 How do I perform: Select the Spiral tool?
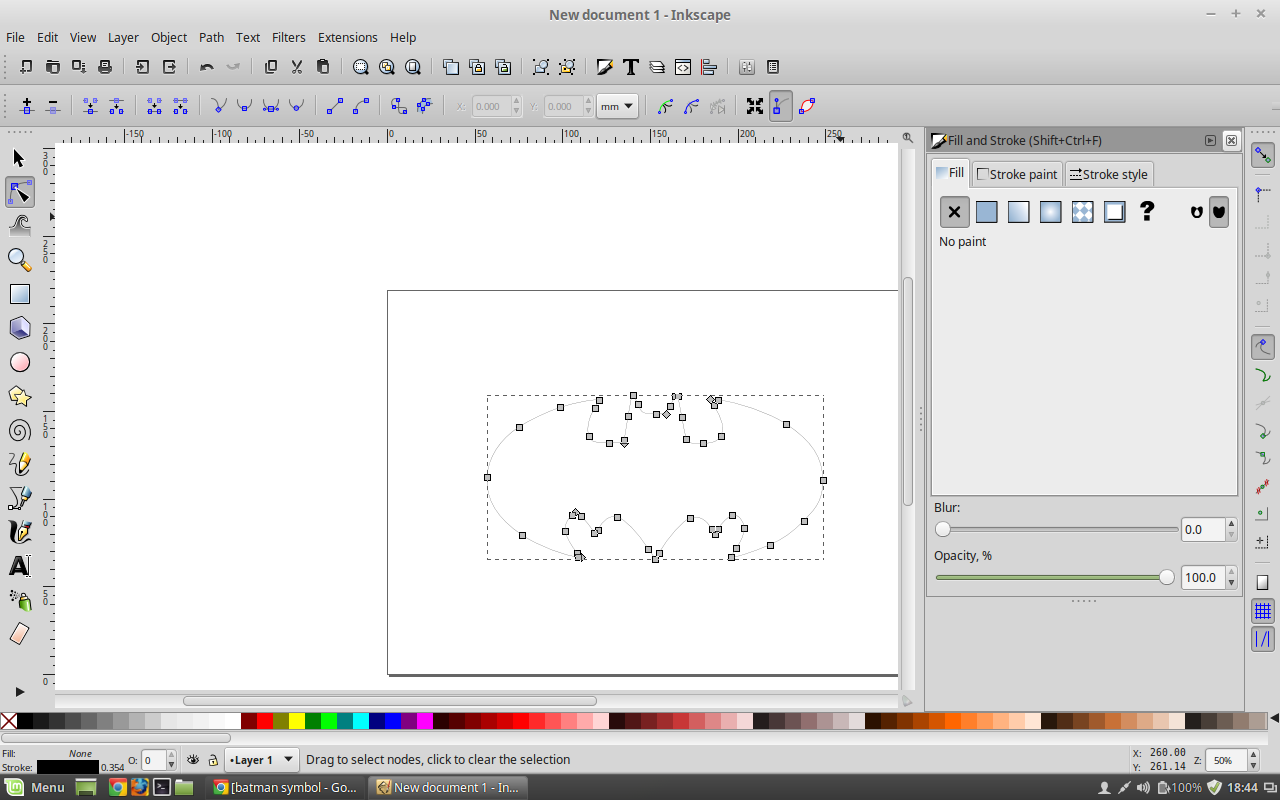click(x=19, y=430)
